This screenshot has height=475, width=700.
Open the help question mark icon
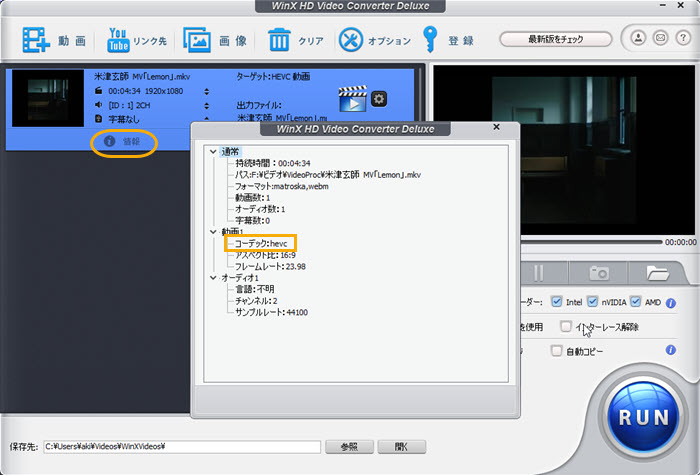pos(683,38)
